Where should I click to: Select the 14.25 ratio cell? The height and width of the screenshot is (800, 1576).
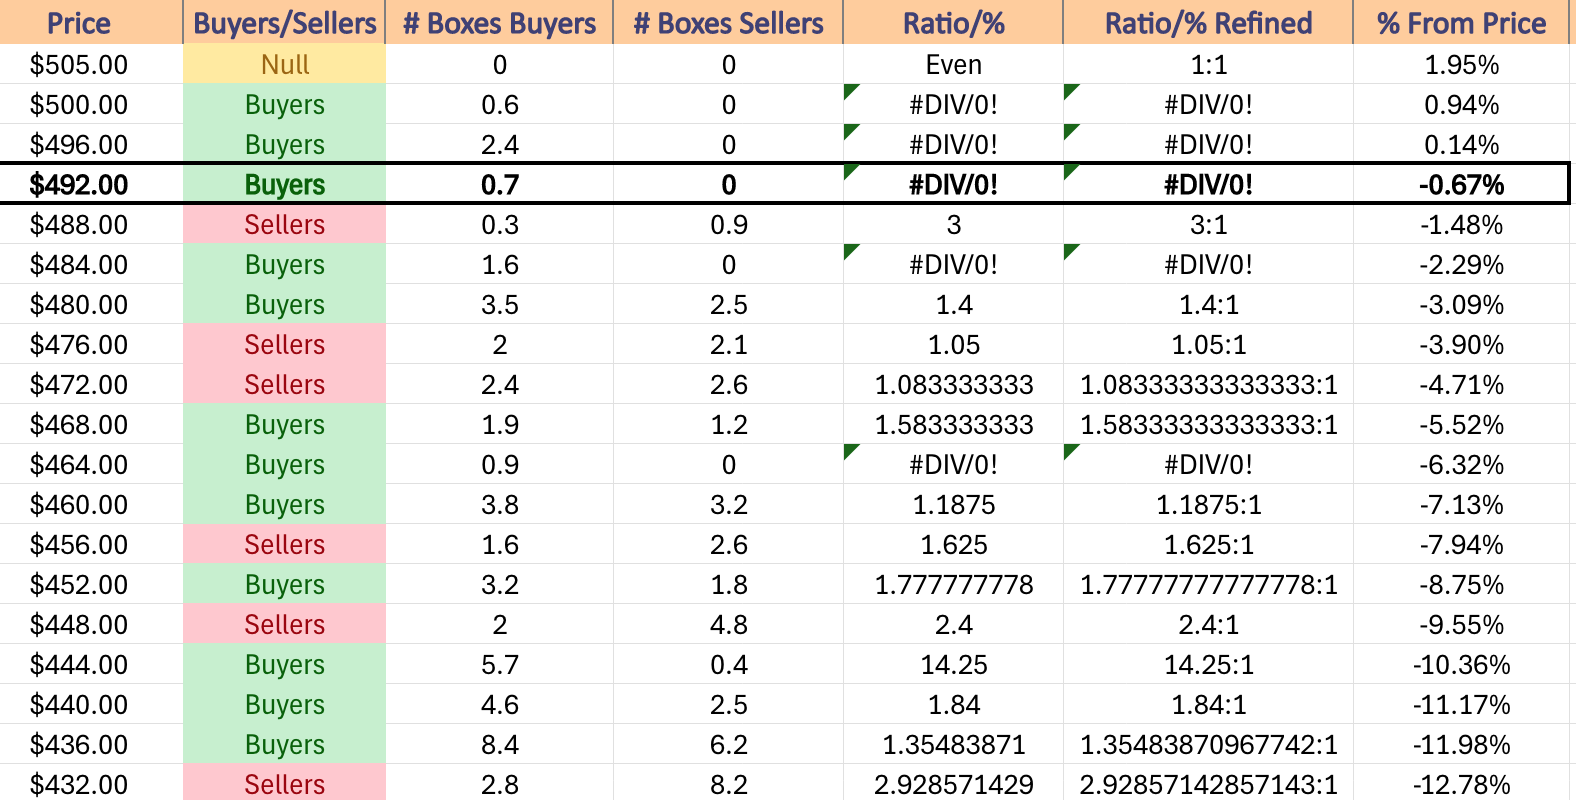pos(953,664)
